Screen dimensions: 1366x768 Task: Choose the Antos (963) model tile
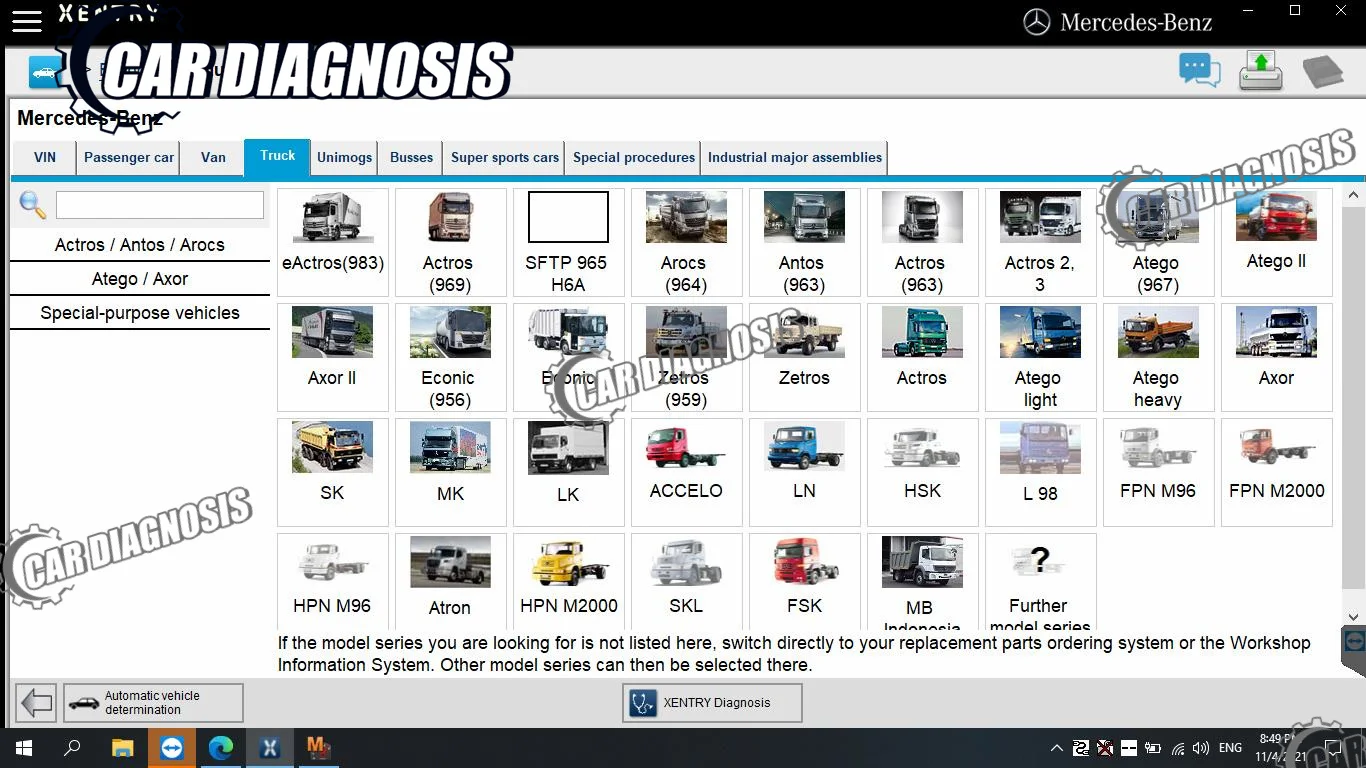coord(805,243)
